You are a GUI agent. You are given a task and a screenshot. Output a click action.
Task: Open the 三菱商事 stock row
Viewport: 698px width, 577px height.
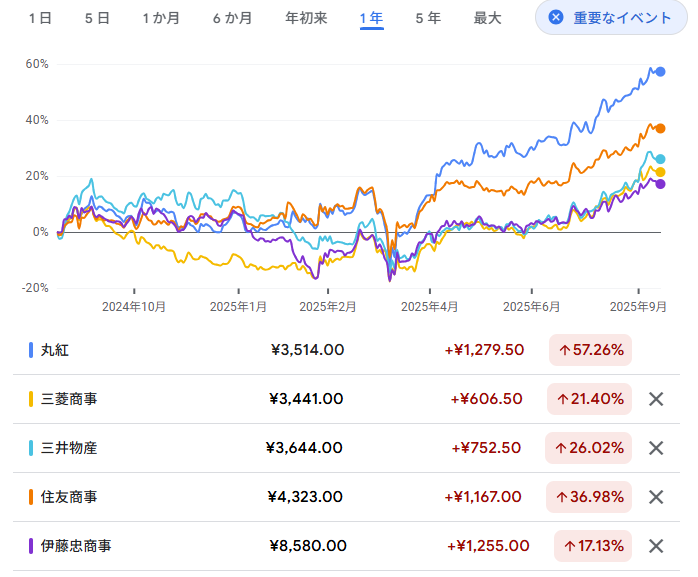point(346,399)
